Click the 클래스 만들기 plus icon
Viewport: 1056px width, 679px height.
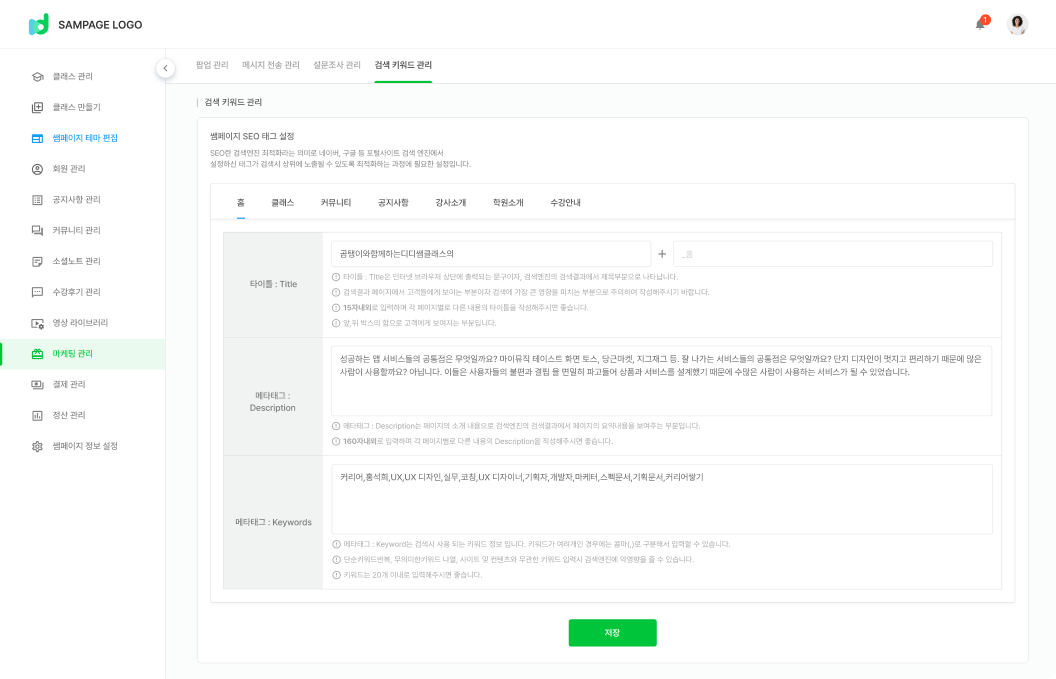tap(37, 107)
